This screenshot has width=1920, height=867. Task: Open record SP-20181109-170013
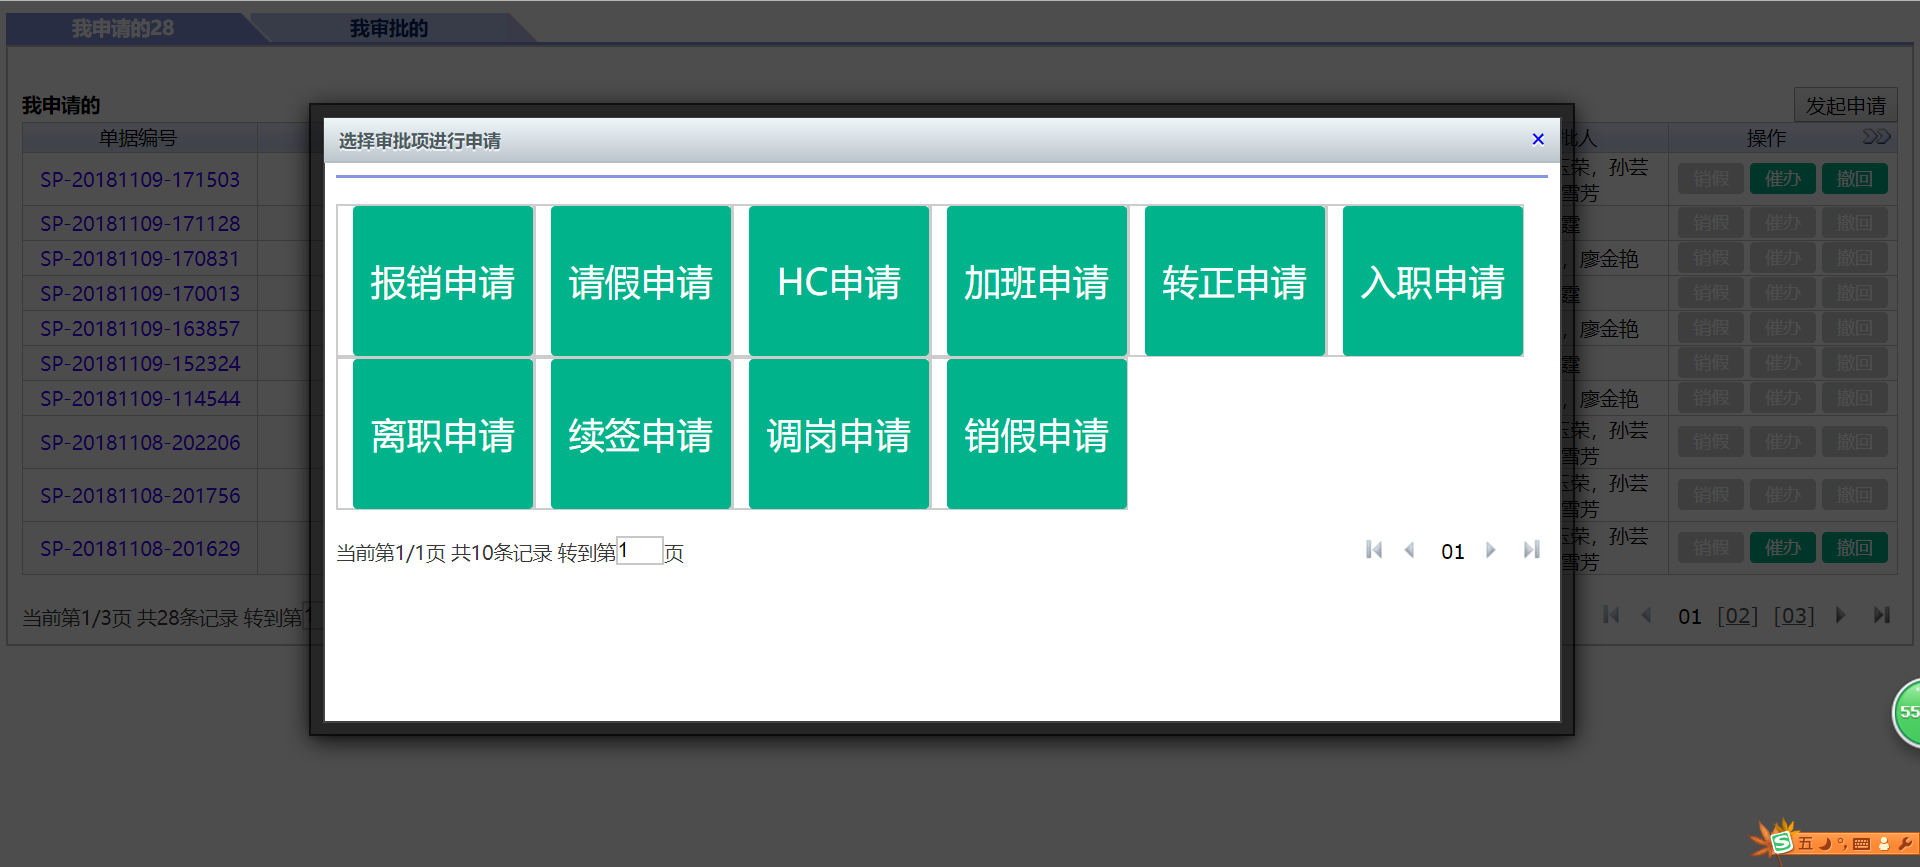pos(140,294)
